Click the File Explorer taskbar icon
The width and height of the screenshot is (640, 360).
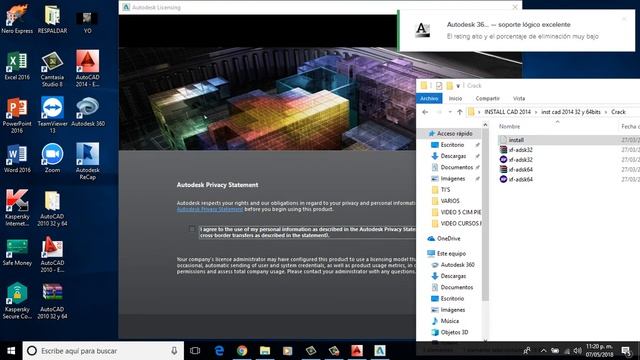click(x=265, y=351)
